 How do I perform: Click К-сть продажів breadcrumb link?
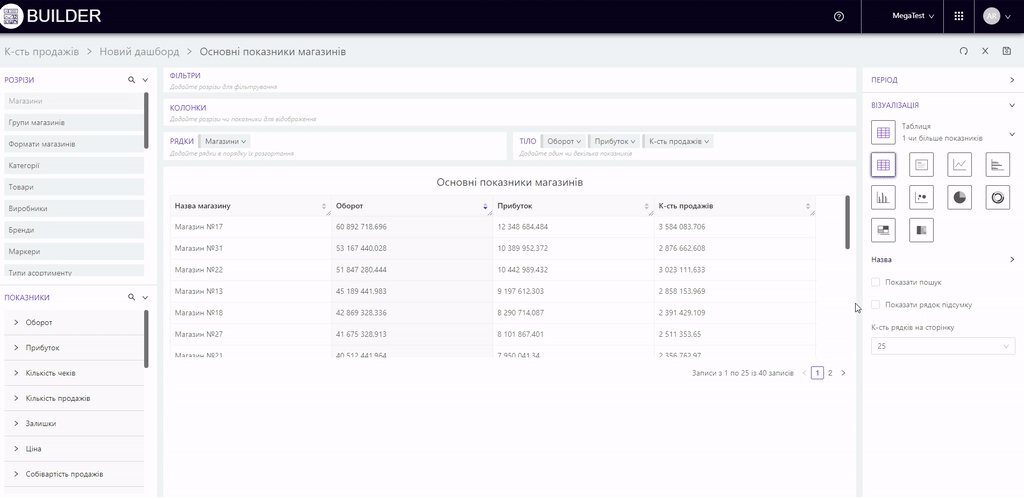pyautogui.click(x=42, y=51)
